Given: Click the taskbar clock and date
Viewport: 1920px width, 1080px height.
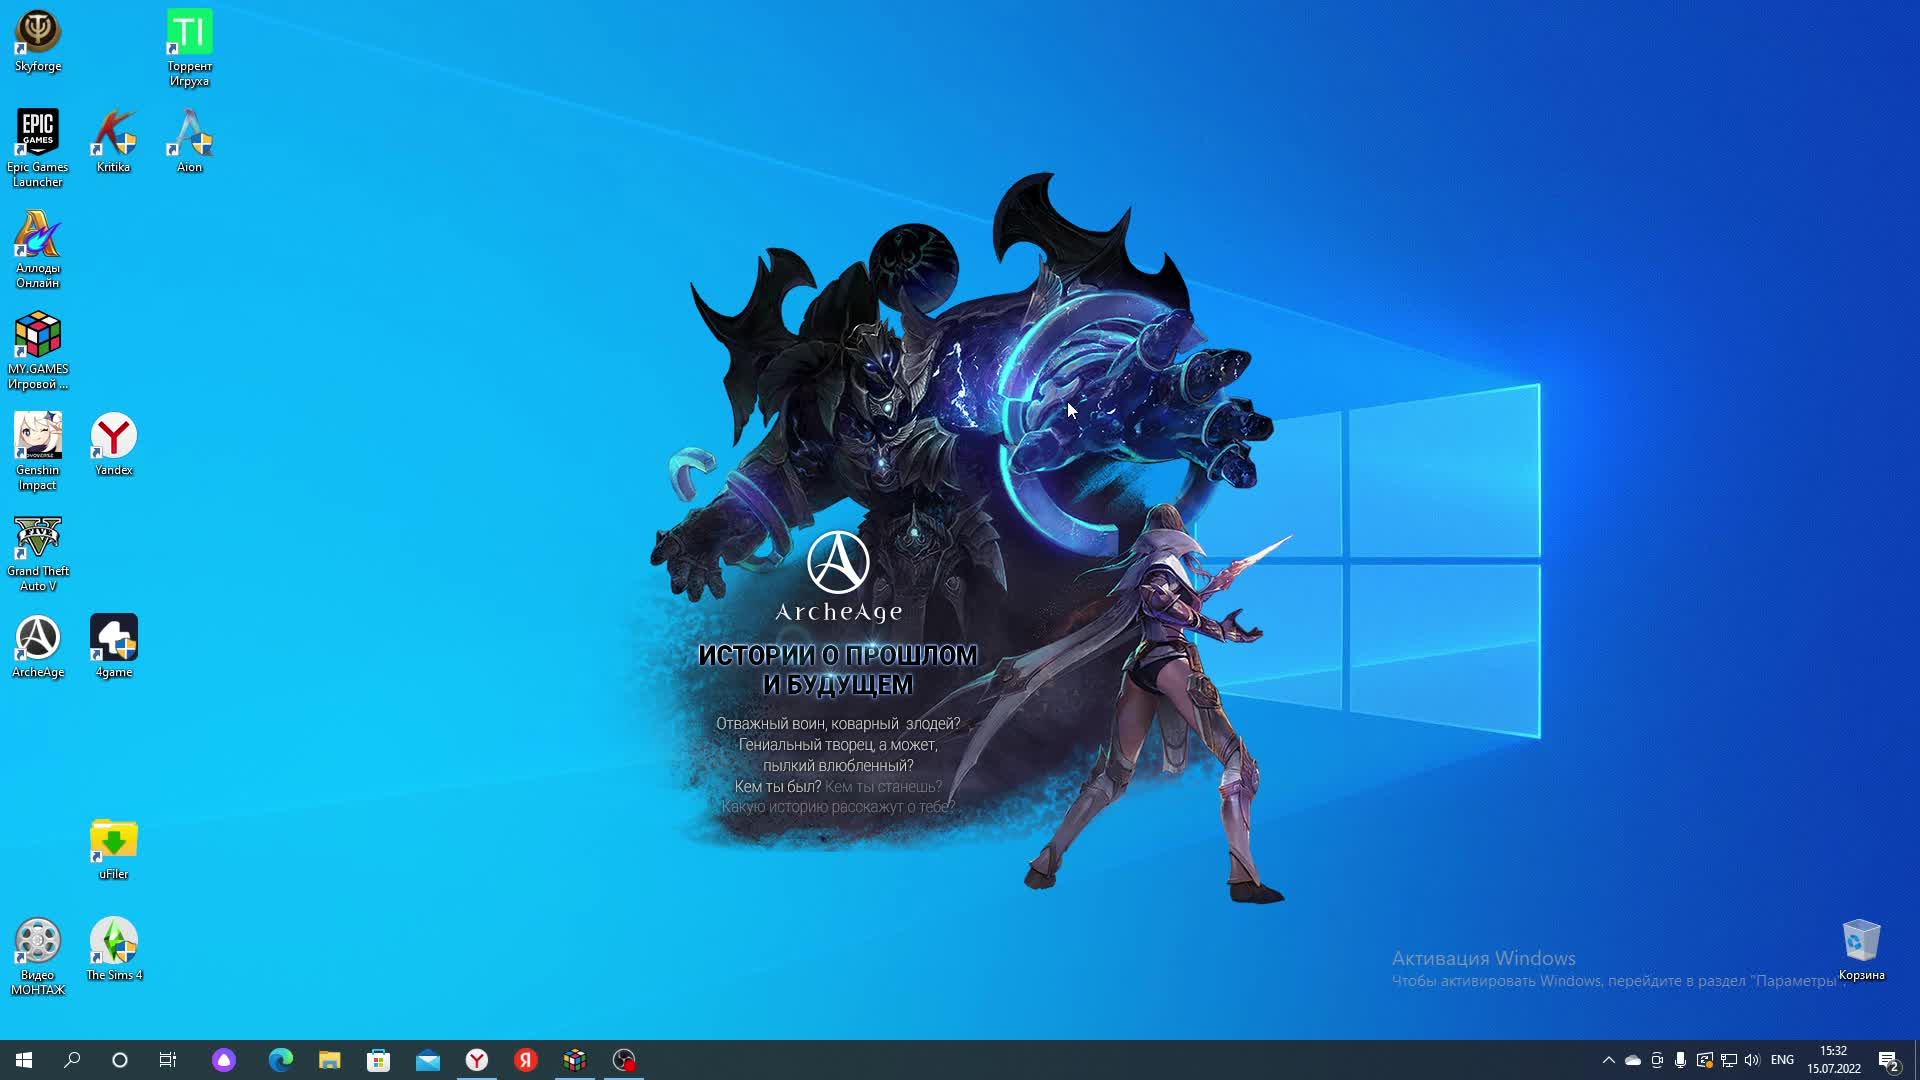Looking at the screenshot, I should [1833, 1060].
